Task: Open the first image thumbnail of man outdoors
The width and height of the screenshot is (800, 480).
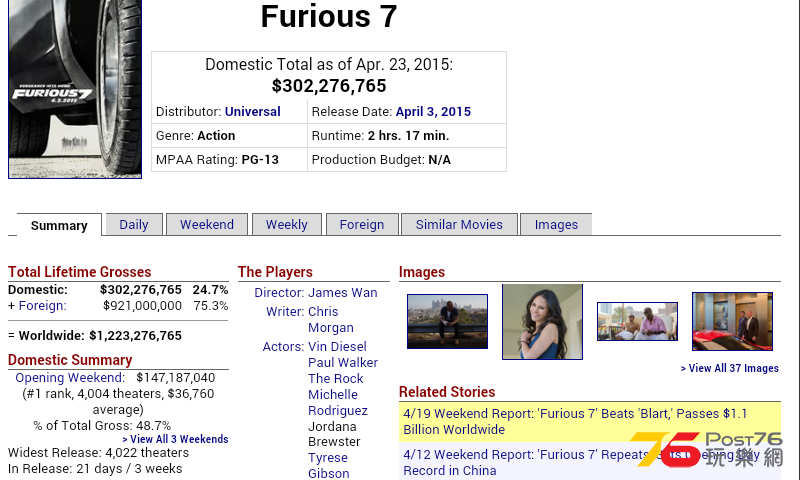Action: 447,321
